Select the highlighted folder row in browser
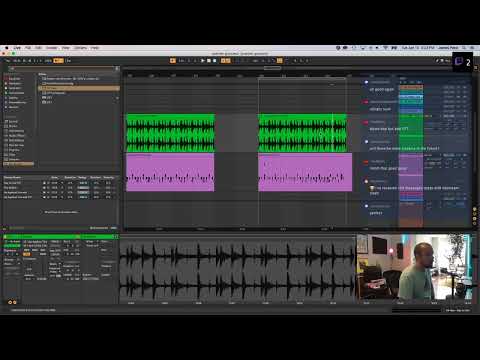Image resolution: width=480 pixels, height=360 pixels. [x=79, y=88]
